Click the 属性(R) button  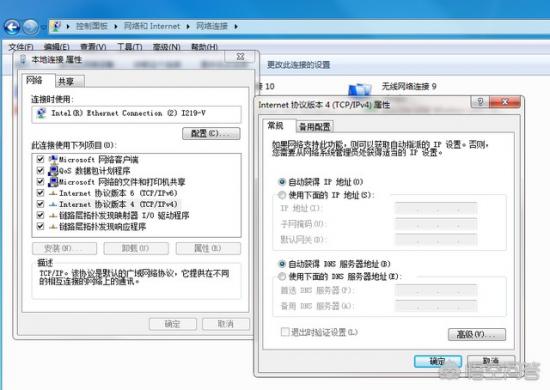click(x=208, y=248)
